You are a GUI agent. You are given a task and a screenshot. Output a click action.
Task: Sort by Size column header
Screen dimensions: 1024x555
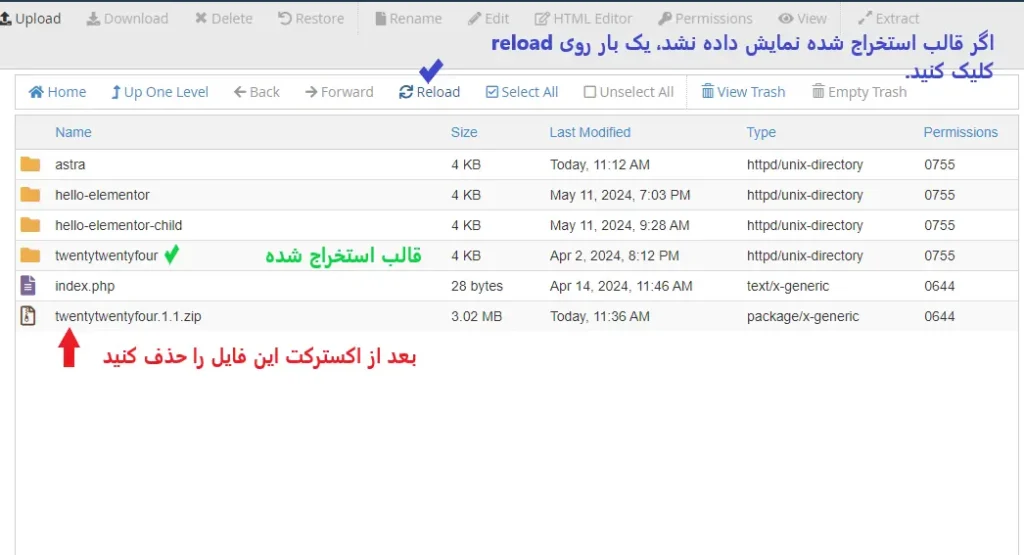tap(464, 132)
